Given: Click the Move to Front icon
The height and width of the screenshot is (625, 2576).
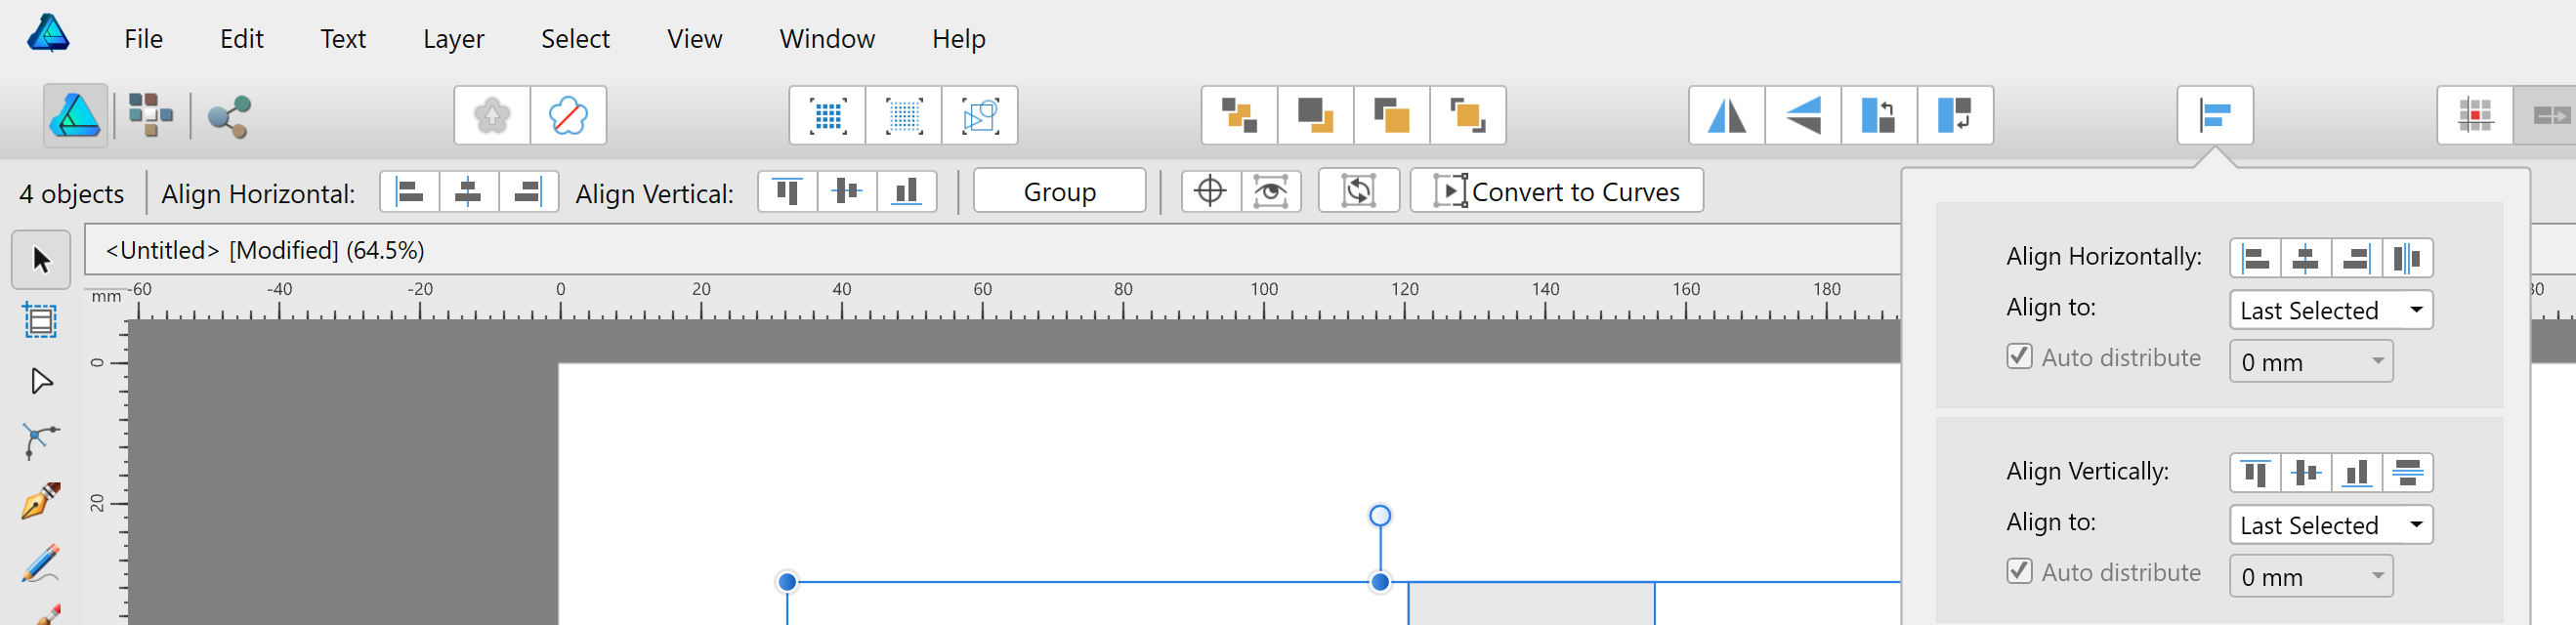Looking at the screenshot, I should pos(1467,116).
